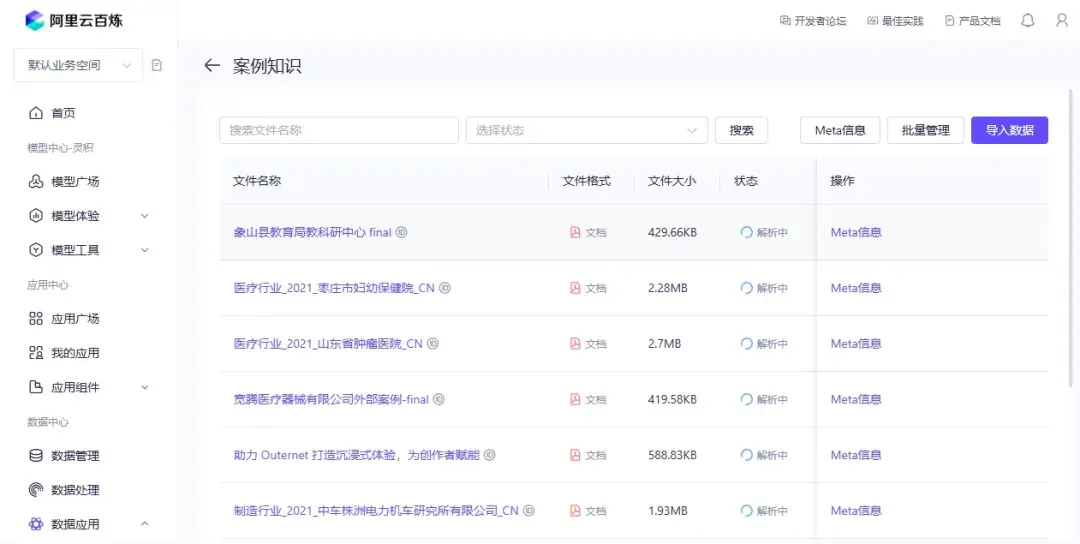Click the 数据应用 sidebar icon
The height and width of the screenshot is (544, 1080).
point(36,524)
